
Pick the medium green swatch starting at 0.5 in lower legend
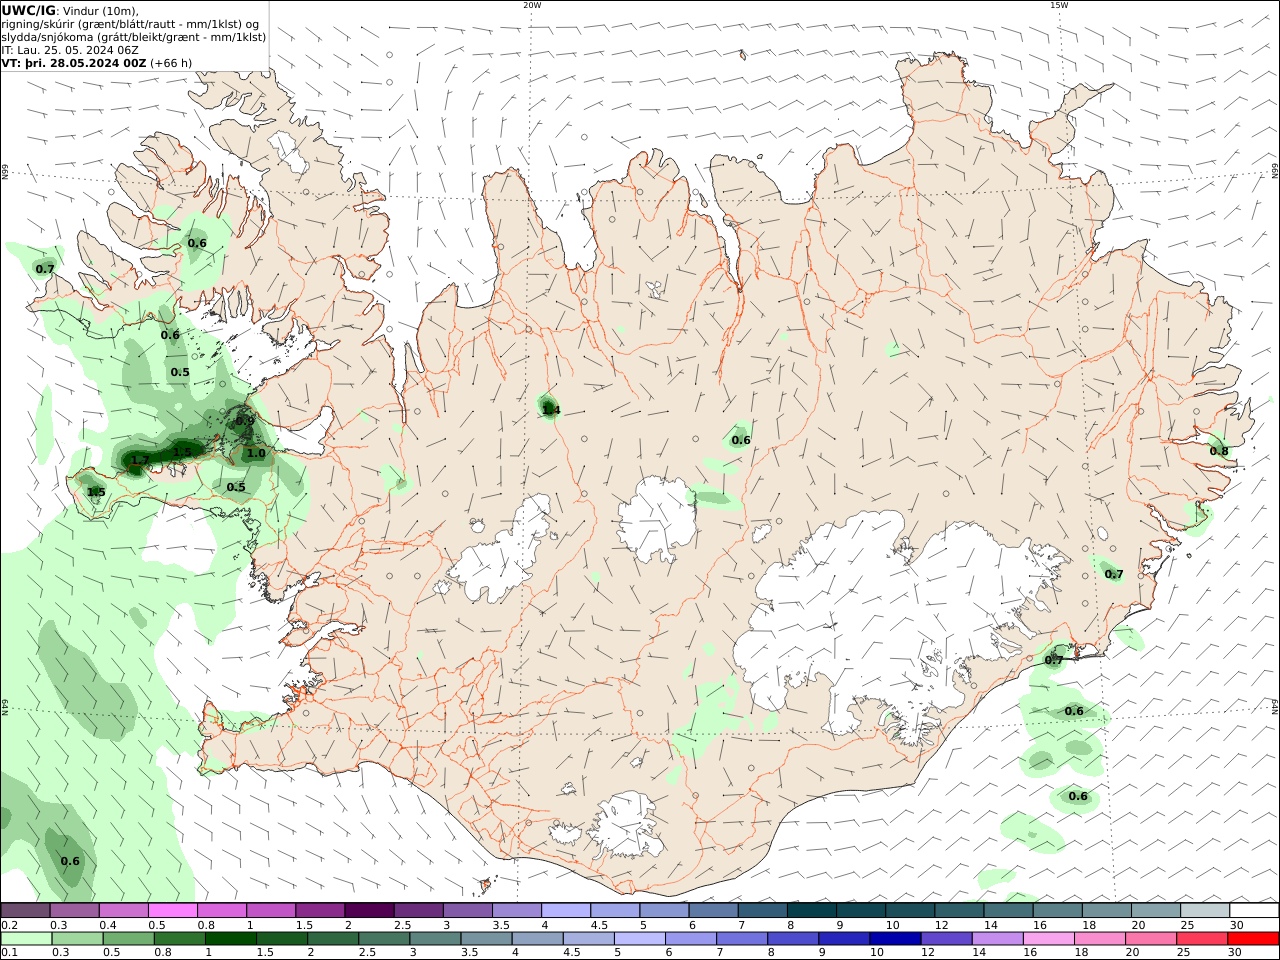click(128, 939)
